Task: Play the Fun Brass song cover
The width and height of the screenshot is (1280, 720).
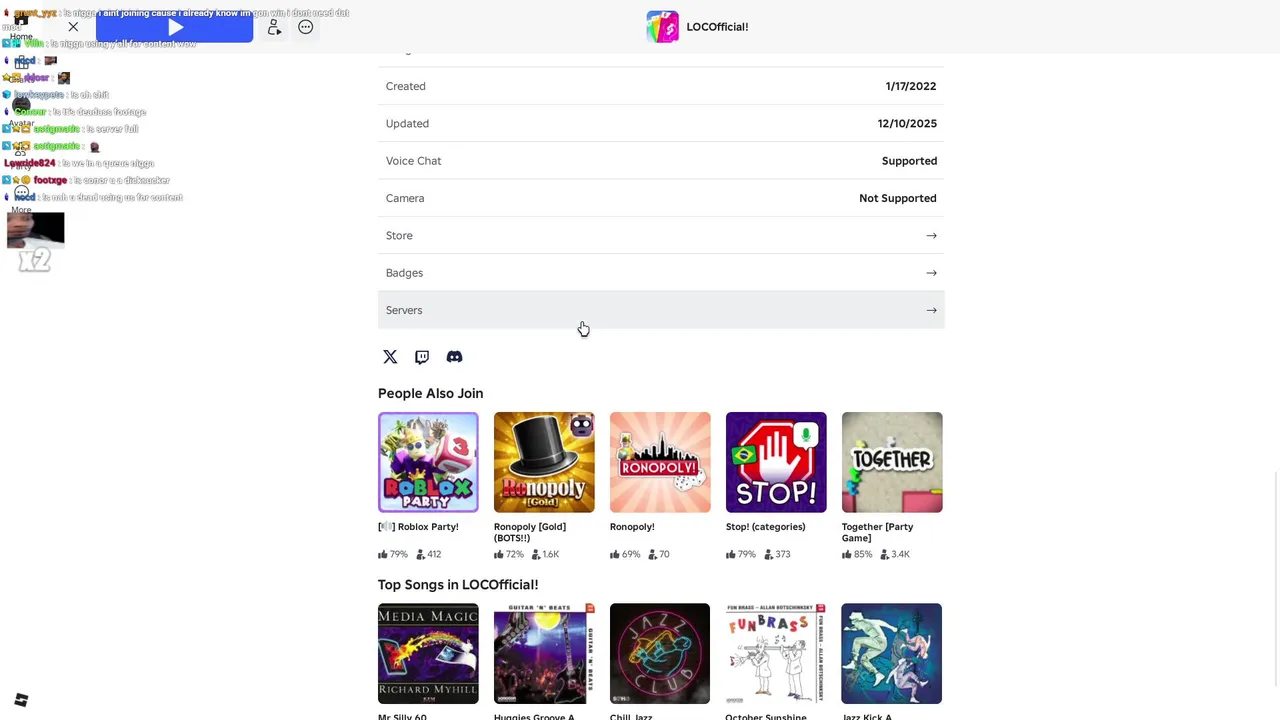Action: coord(776,653)
